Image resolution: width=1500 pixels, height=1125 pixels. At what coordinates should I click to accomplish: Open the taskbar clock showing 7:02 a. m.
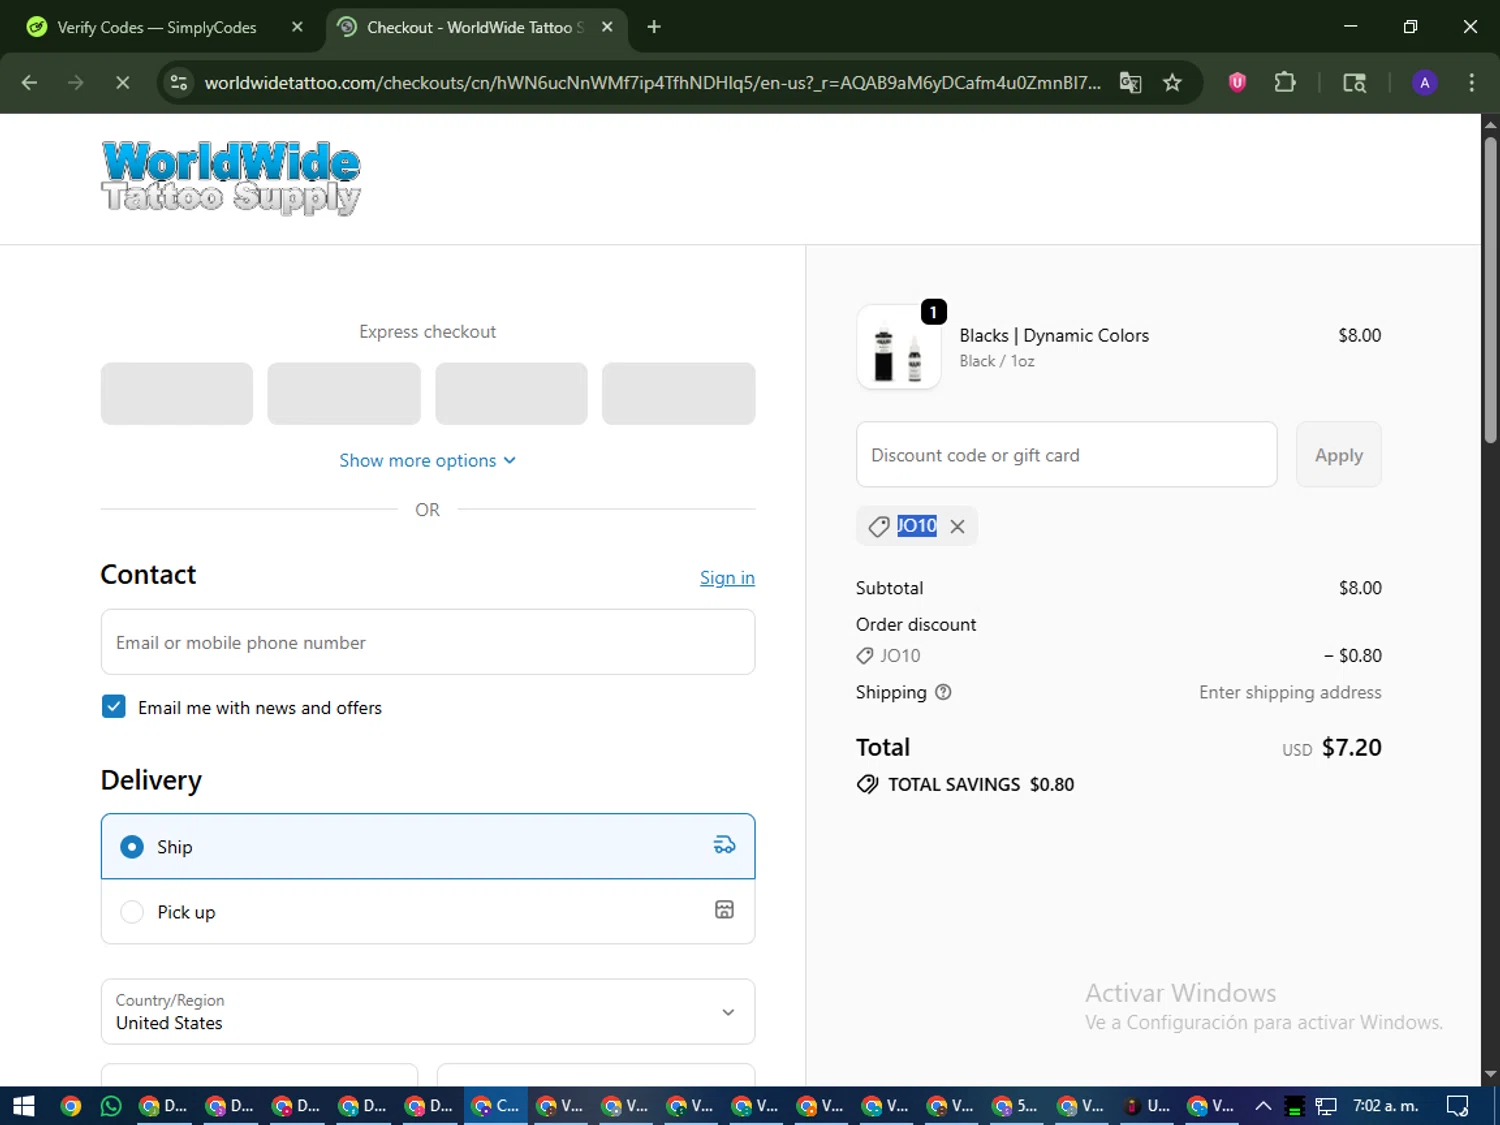1386,1106
